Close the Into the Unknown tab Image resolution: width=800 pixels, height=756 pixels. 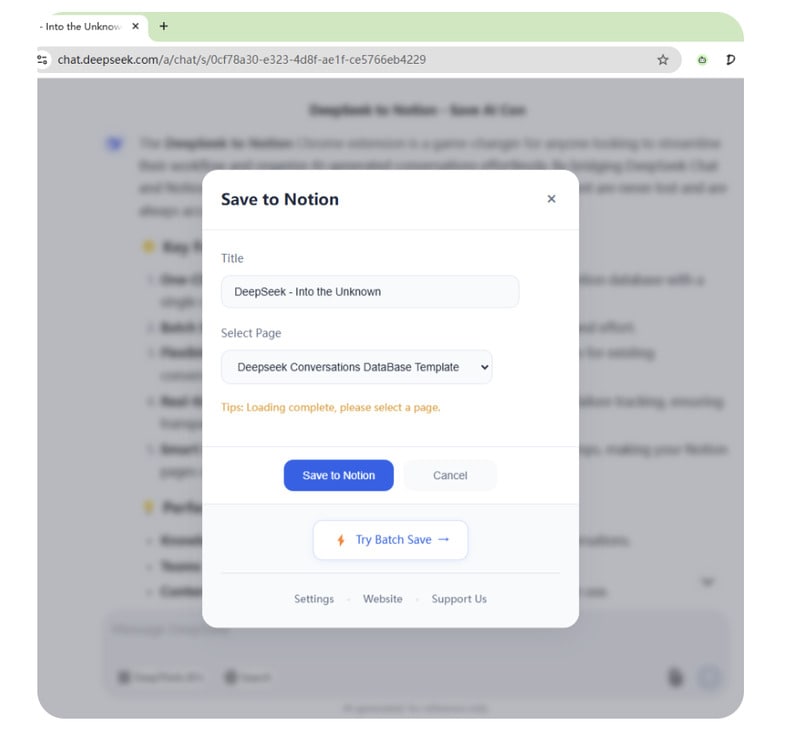[x=136, y=26]
